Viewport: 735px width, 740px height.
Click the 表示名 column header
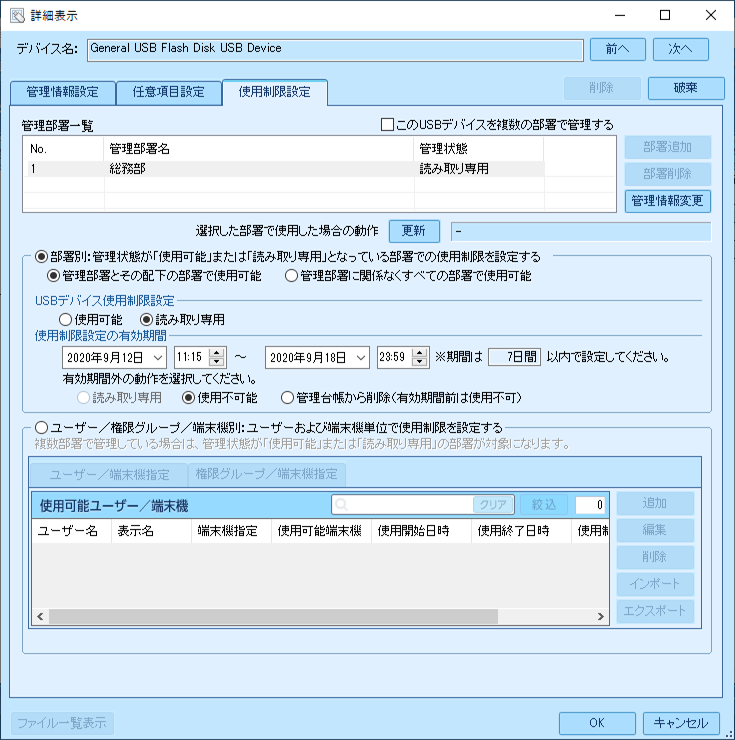(152, 531)
